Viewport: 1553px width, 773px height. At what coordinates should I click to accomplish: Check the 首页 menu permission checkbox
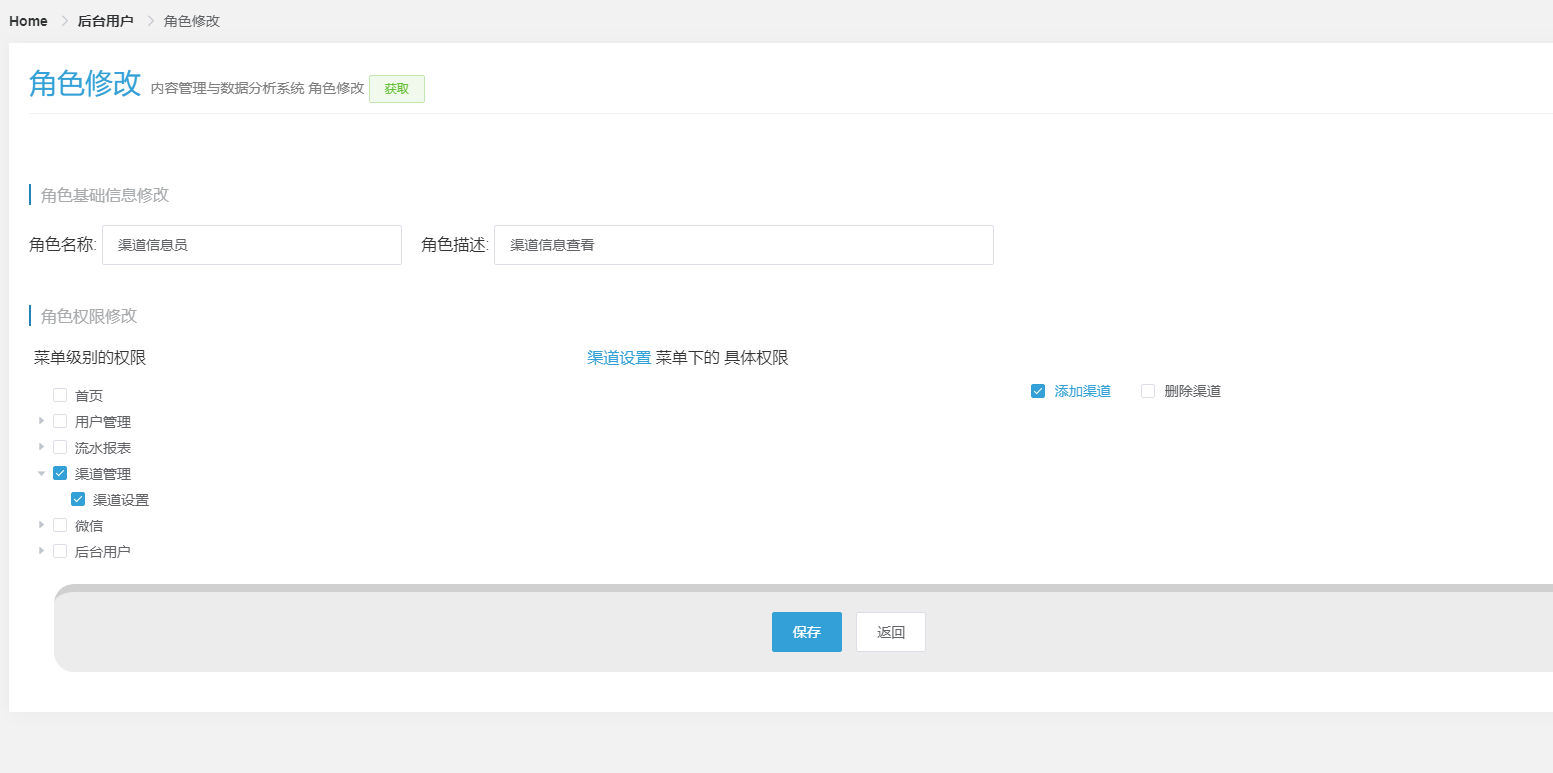point(60,395)
